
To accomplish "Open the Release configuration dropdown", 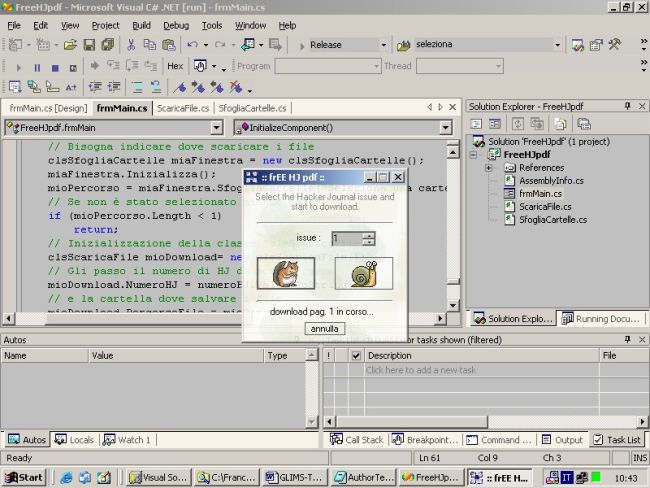I will pyautogui.click(x=383, y=45).
